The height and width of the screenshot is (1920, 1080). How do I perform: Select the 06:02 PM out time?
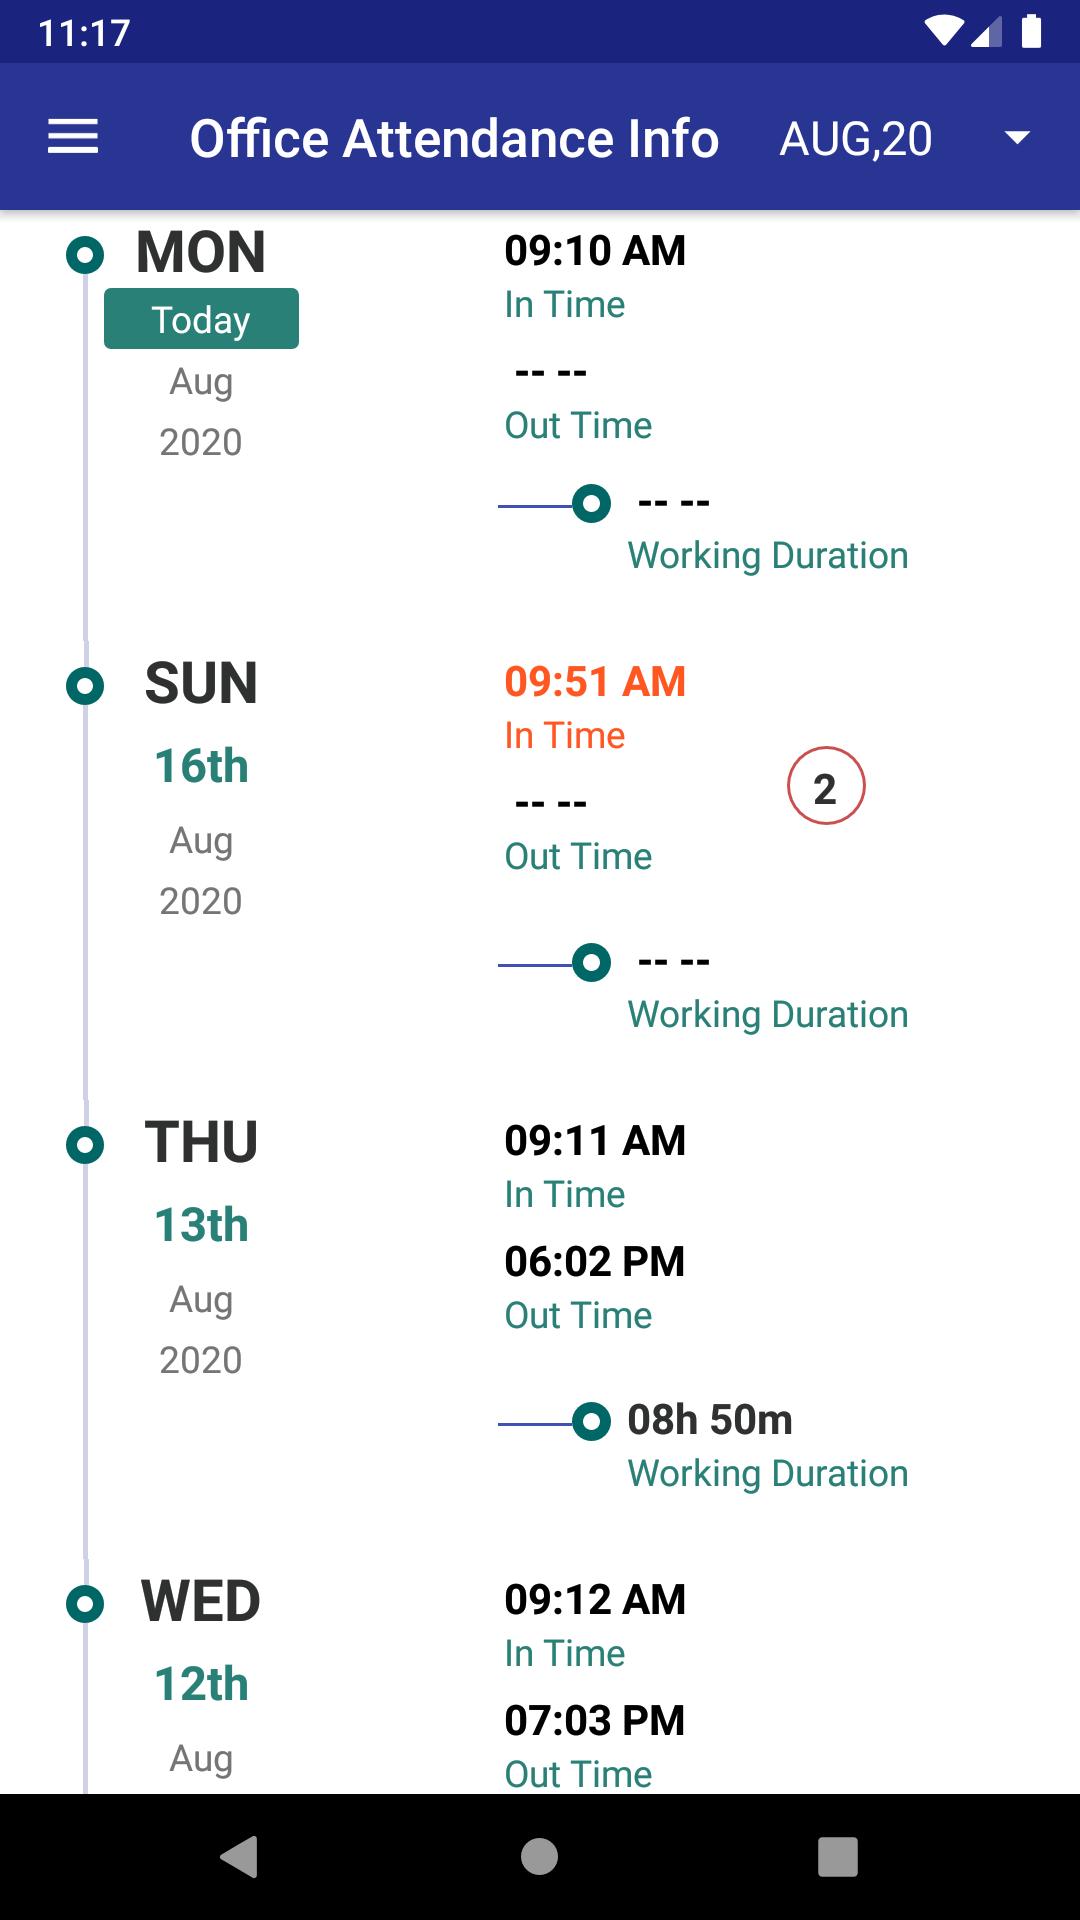point(595,1262)
